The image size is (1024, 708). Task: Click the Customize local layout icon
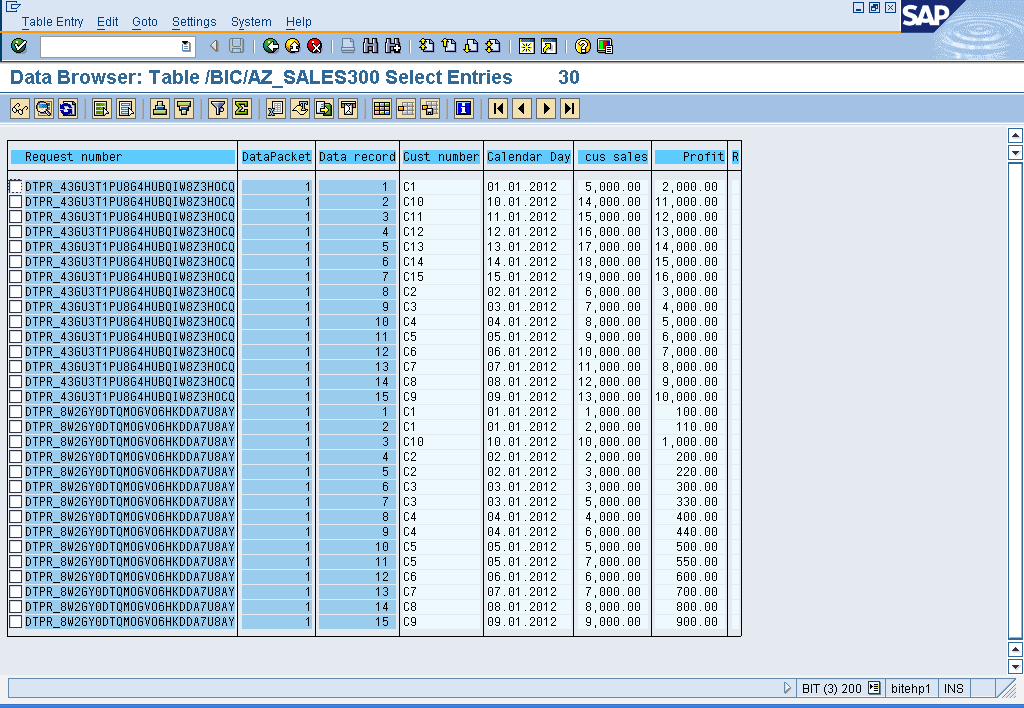pyautogui.click(x=605, y=46)
